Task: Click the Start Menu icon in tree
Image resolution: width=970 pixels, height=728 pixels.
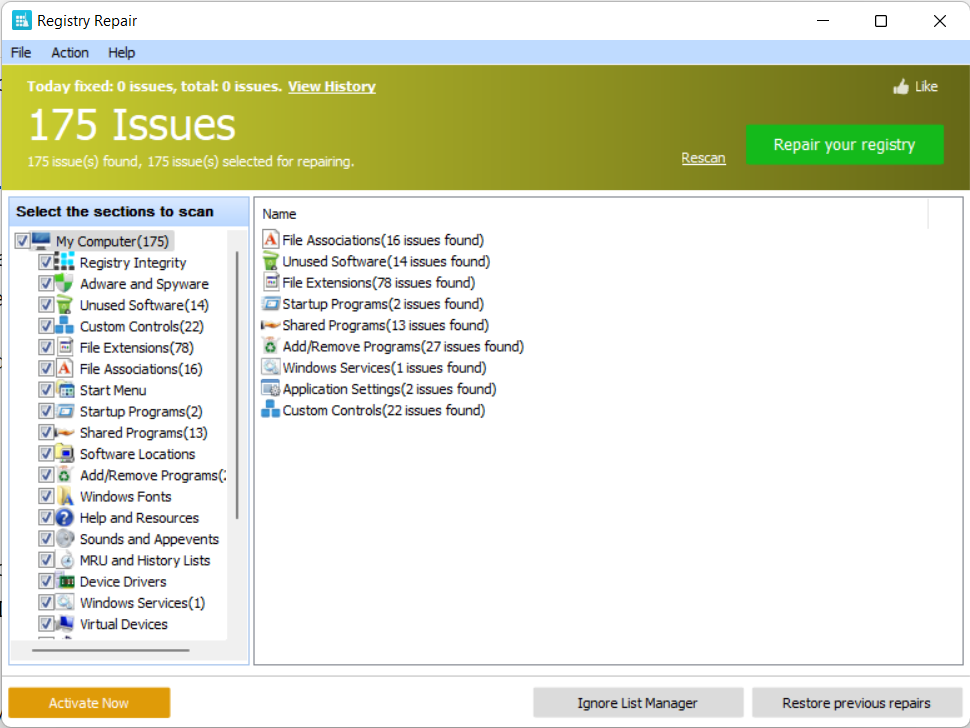Action: (66, 390)
